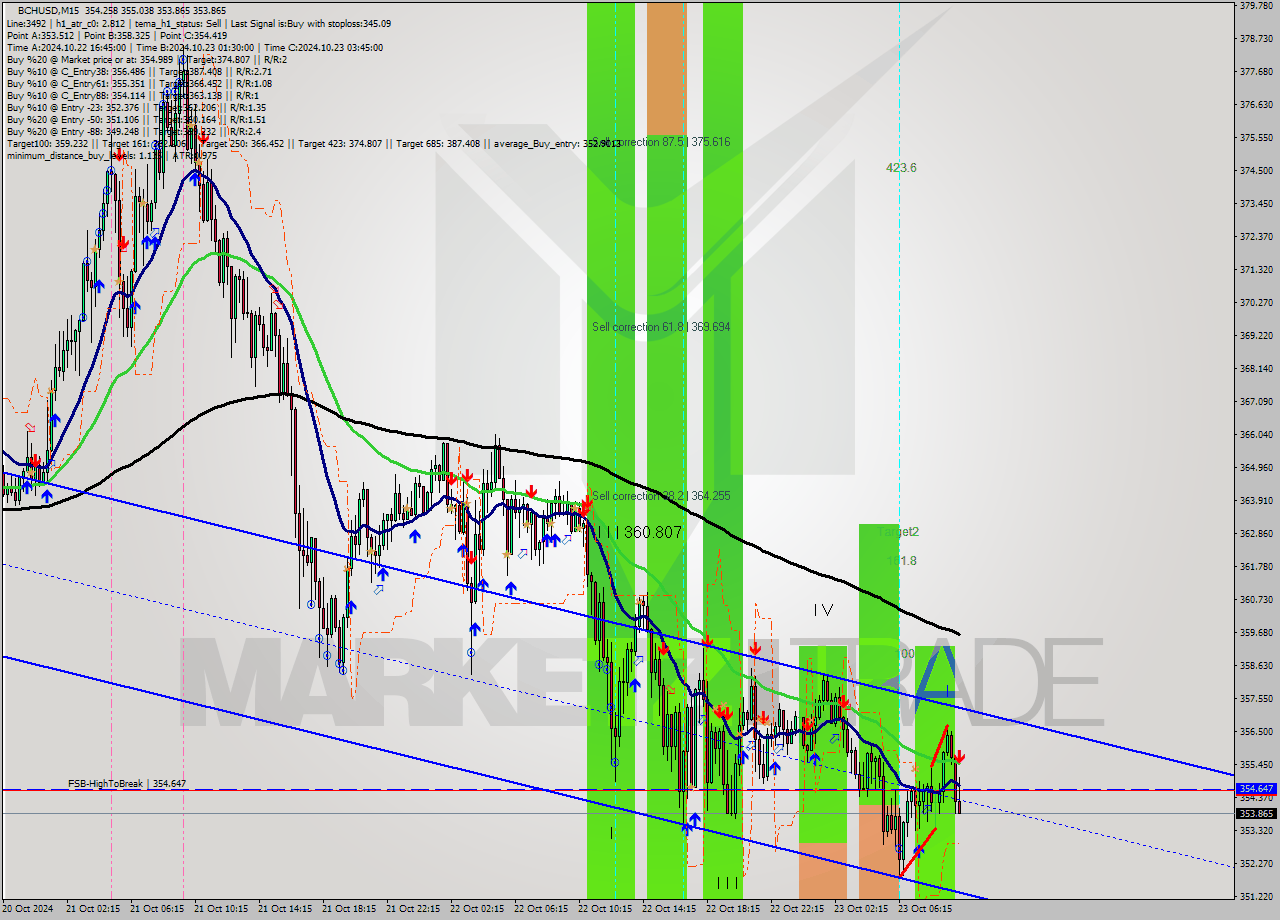Viewport: 1280px width, 920px height.
Task: Click the 366.040 price scale value
Action: click(1255, 434)
